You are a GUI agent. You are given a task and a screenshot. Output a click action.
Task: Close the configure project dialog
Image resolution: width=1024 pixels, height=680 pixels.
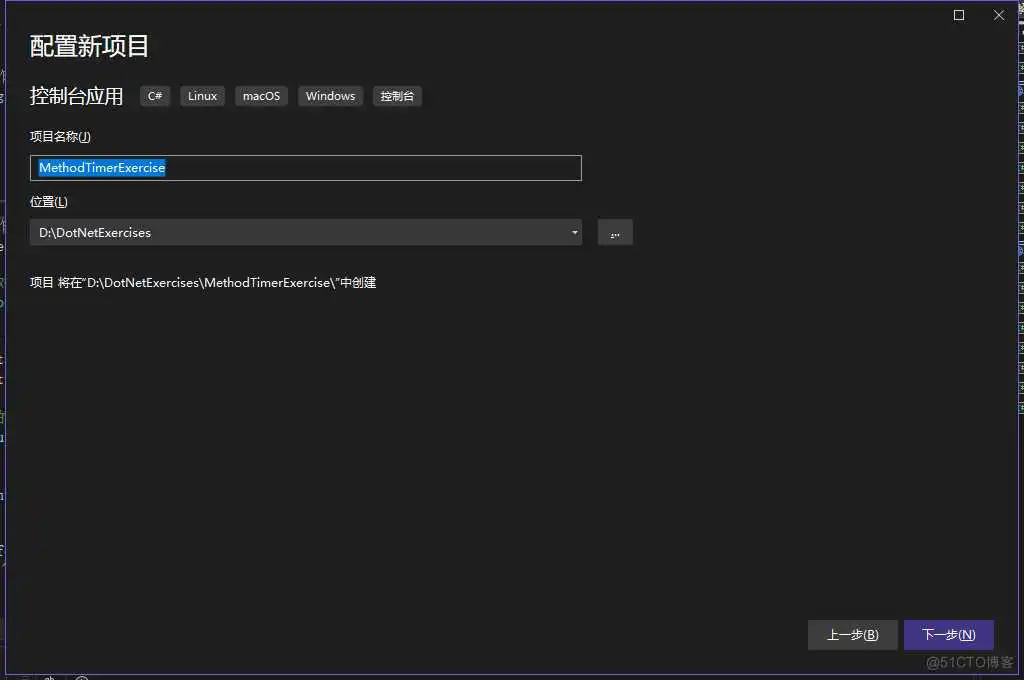tap(999, 15)
